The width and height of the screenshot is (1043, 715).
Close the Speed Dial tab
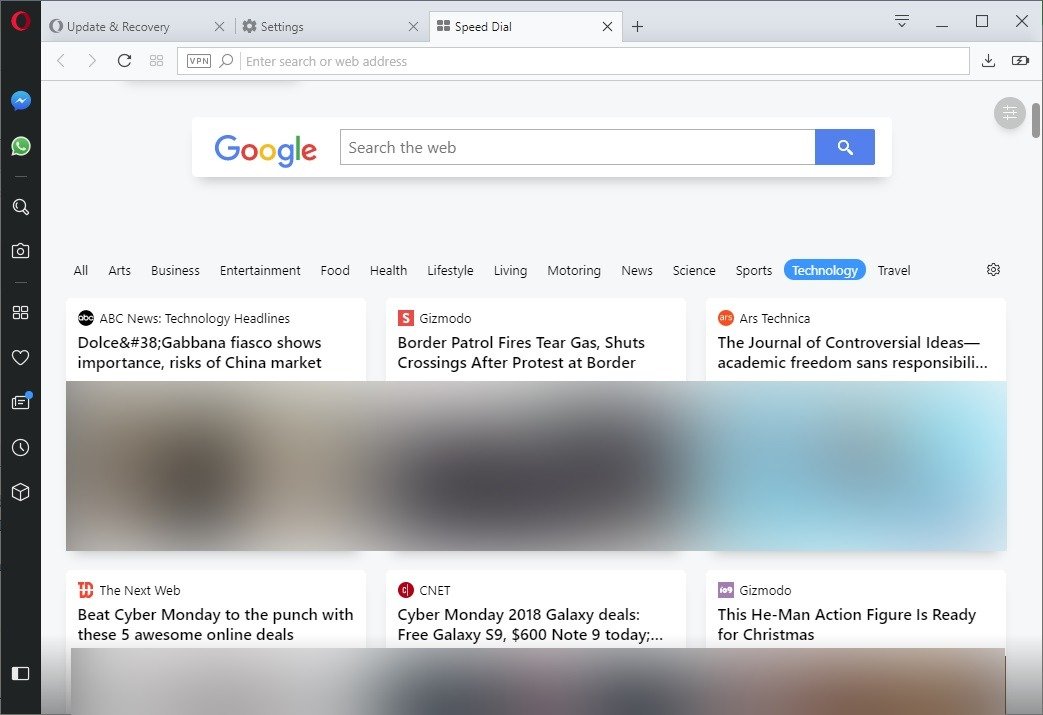[x=607, y=27]
